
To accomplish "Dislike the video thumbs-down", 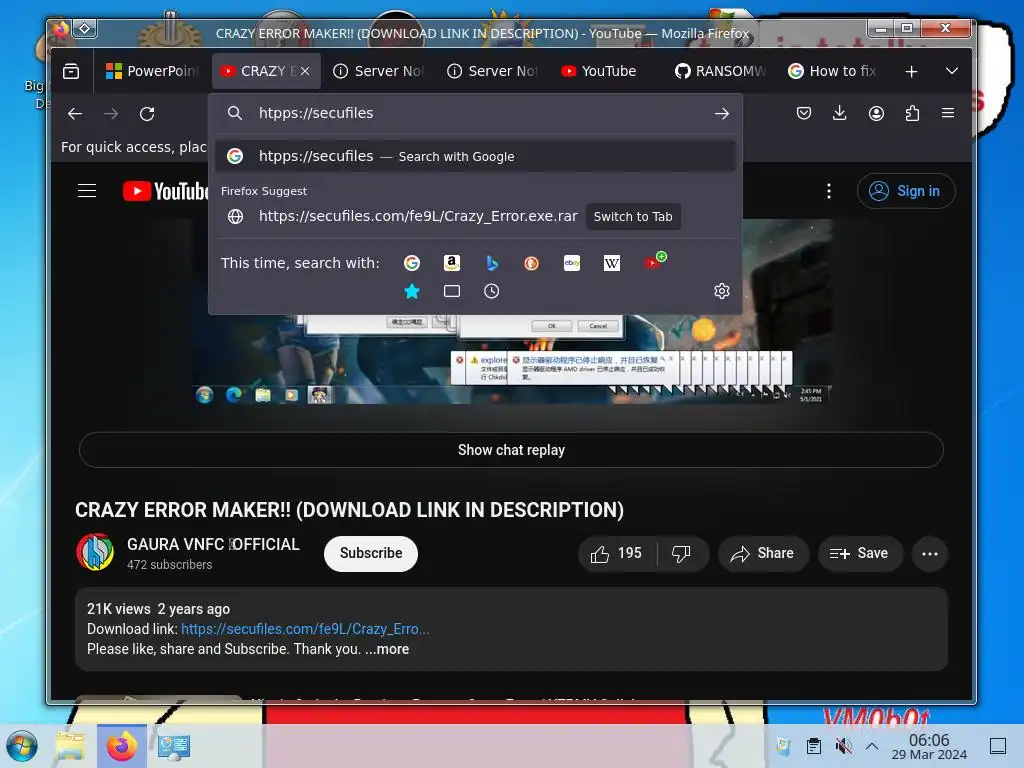I will (x=682, y=554).
